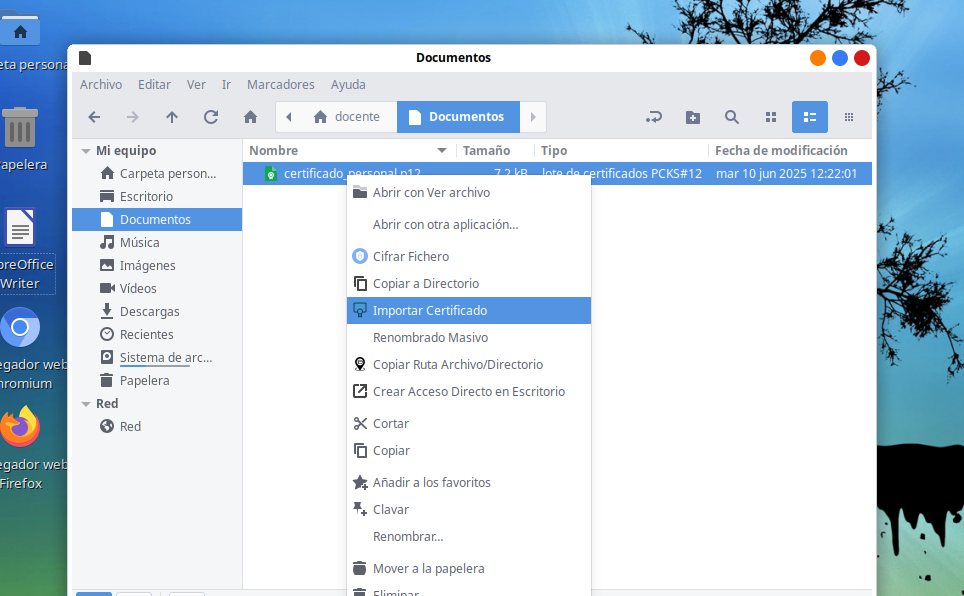The width and height of the screenshot is (964, 596).
Task: Open the Carpeta personal desktop icon
Action: coord(20,31)
